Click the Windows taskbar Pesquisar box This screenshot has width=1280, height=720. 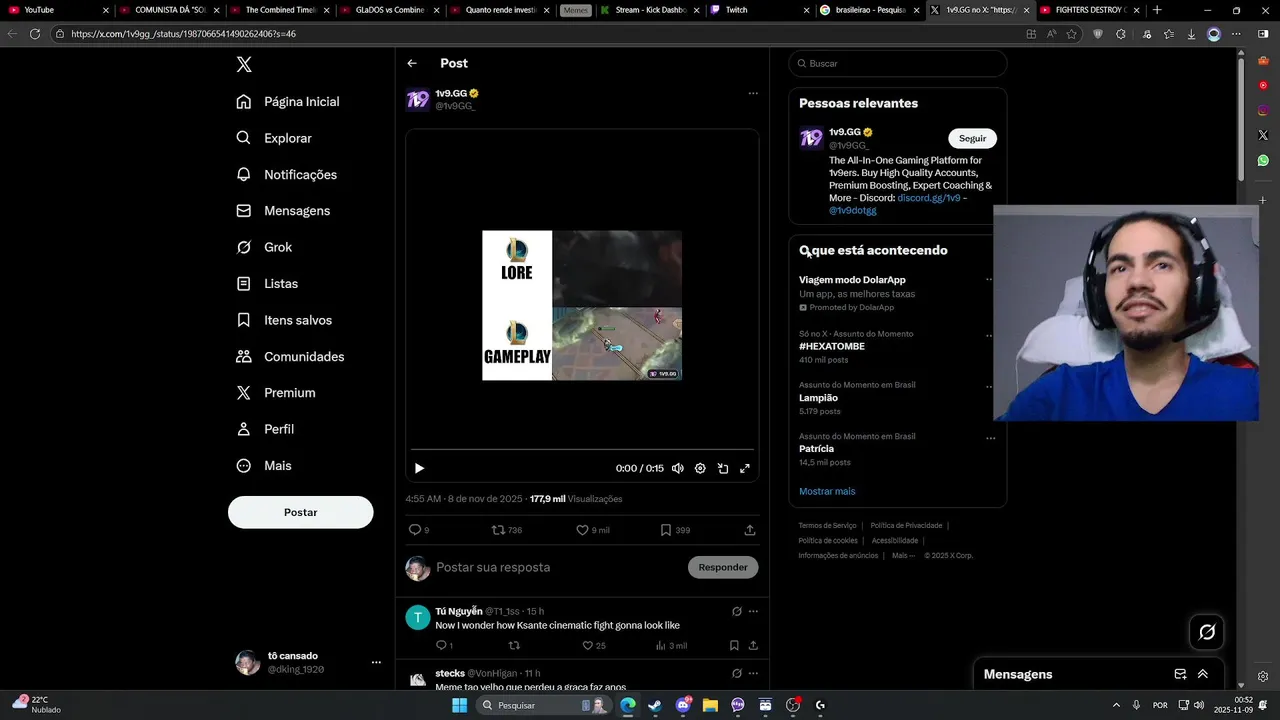[x=543, y=705]
